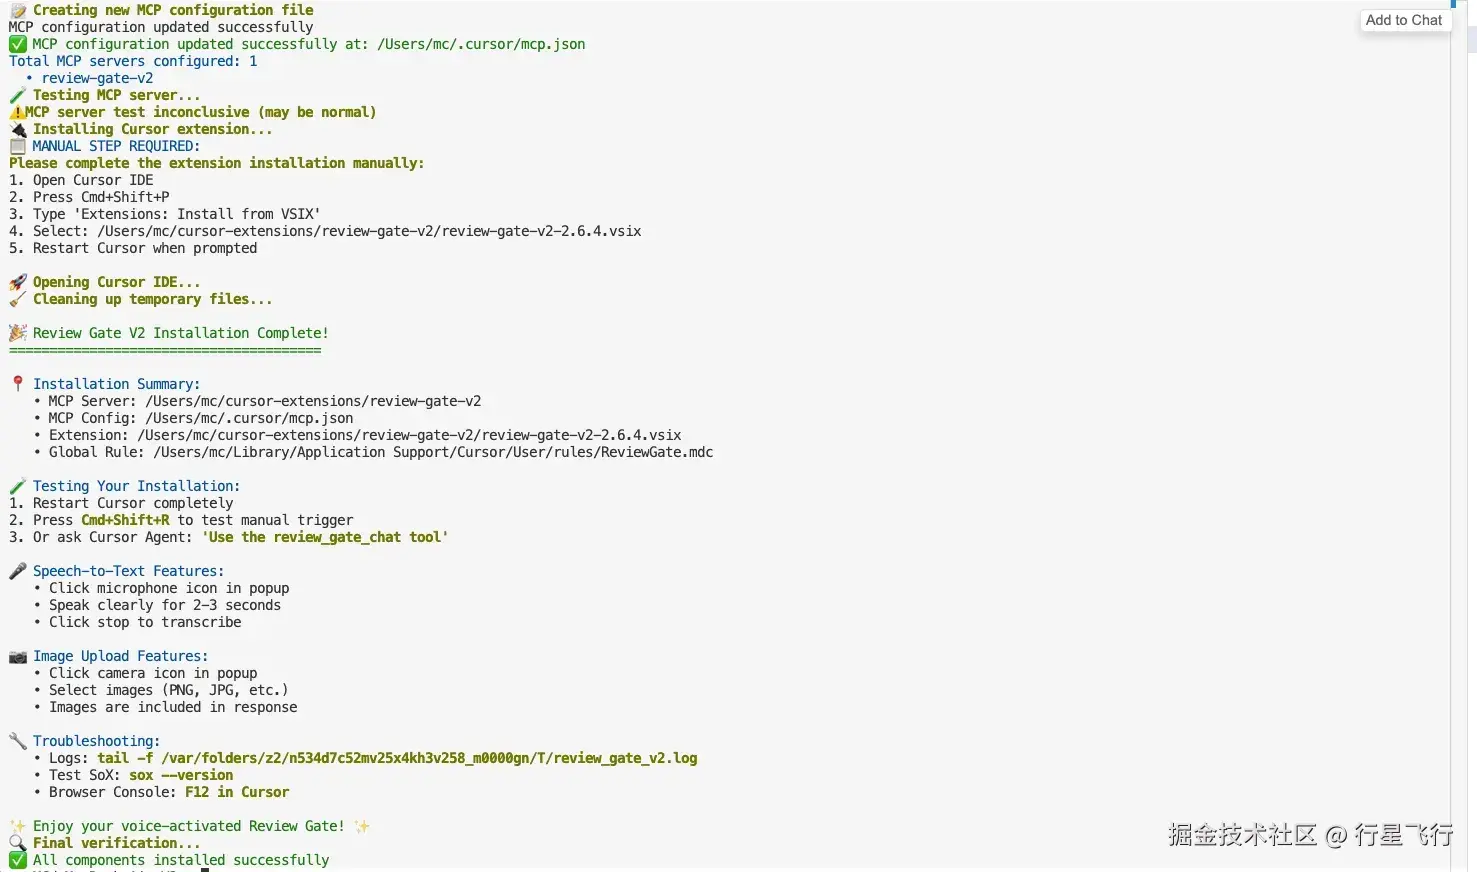Click the 'Please complete the extension installation manually:' line
Image resolution: width=1477 pixels, height=872 pixels.
(x=217, y=163)
